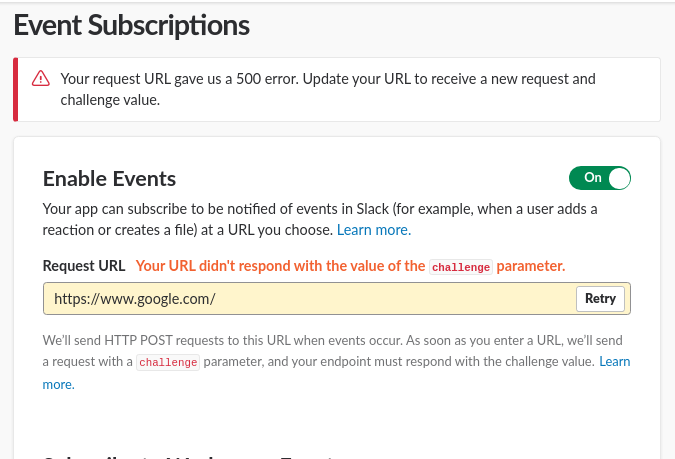Click the 500 error alert banner text
Screen dimensions: 675x459
(x=328, y=89)
